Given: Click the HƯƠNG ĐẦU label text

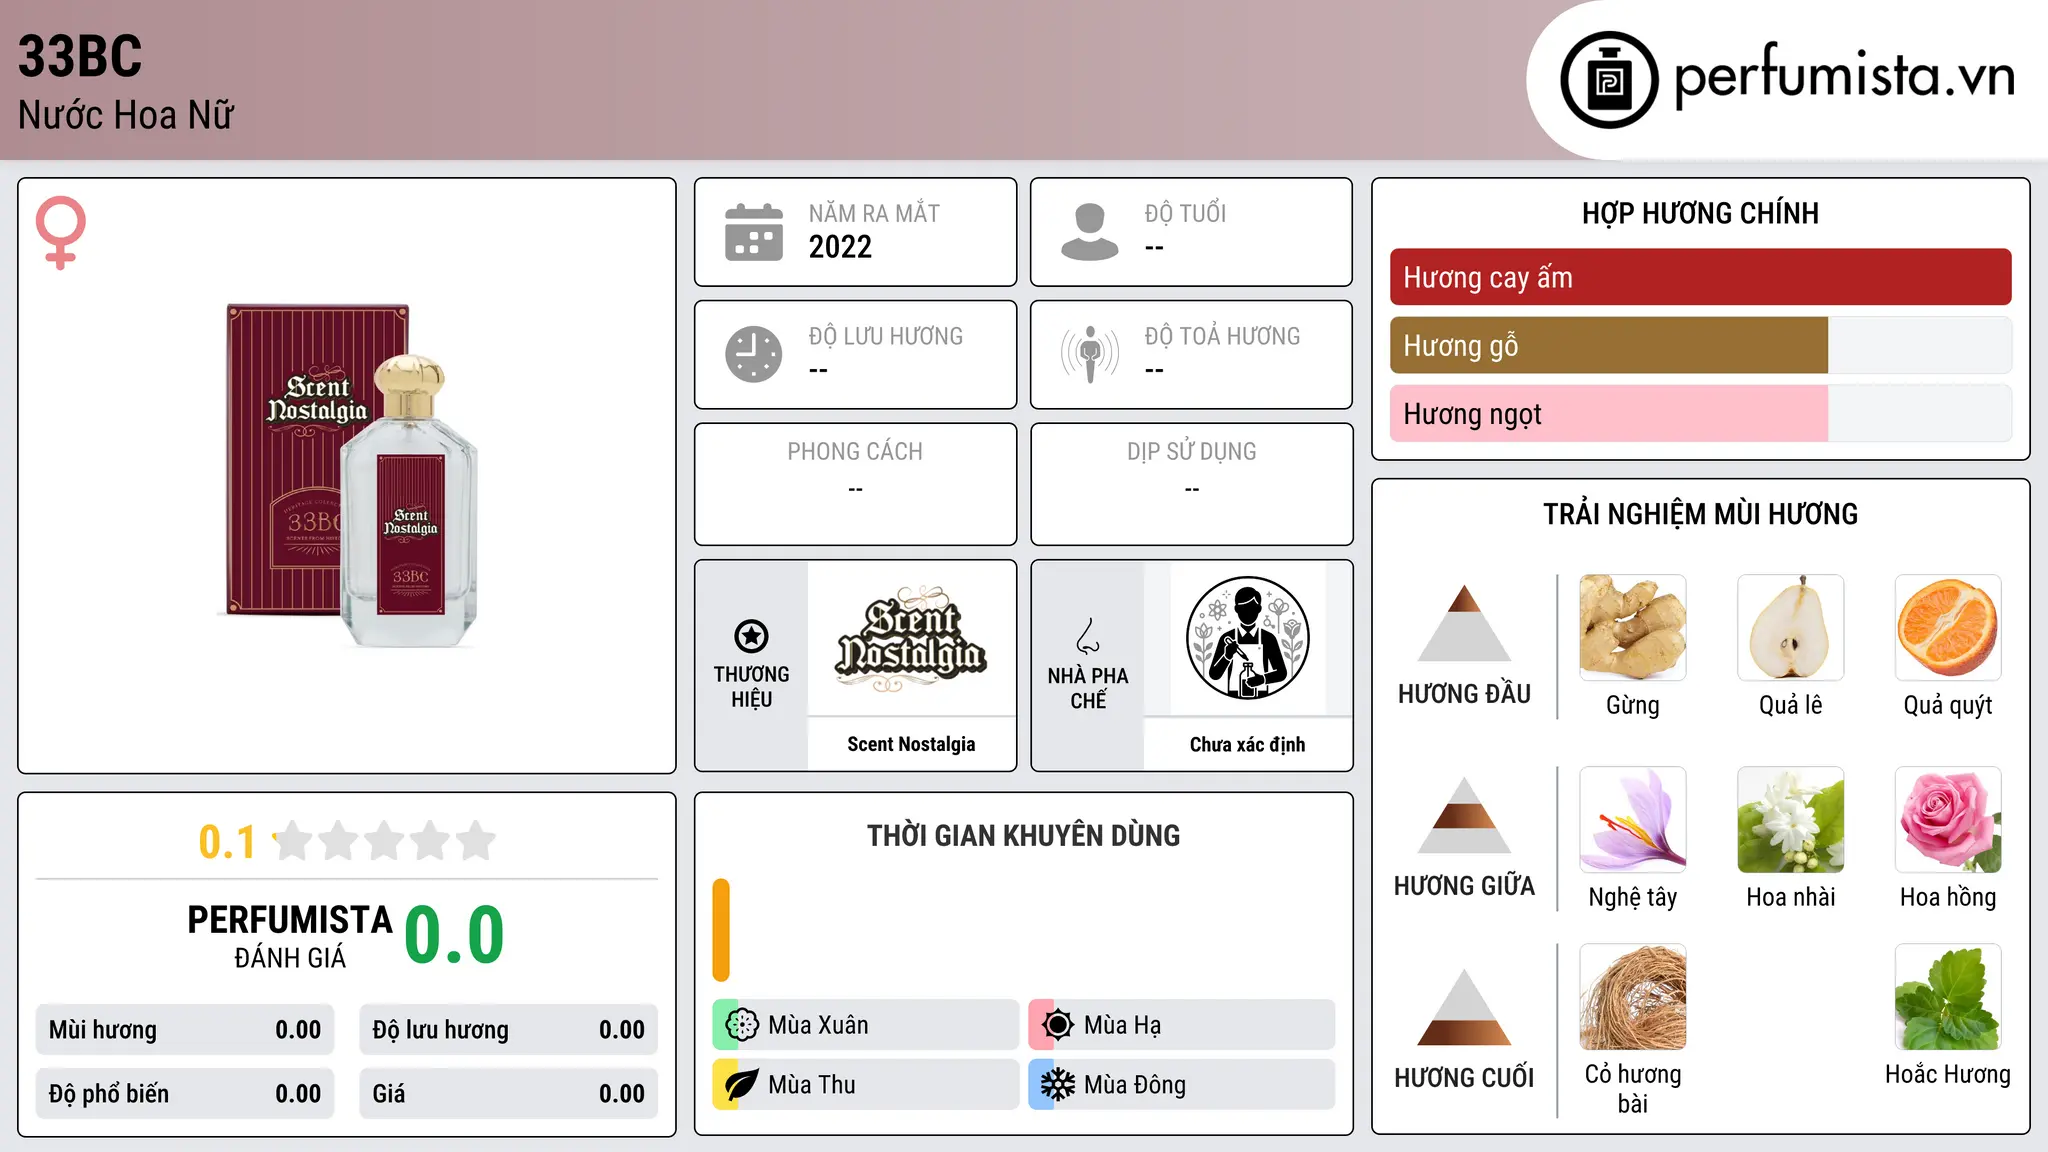Looking at the screenshot, I should click(1464, 694).
